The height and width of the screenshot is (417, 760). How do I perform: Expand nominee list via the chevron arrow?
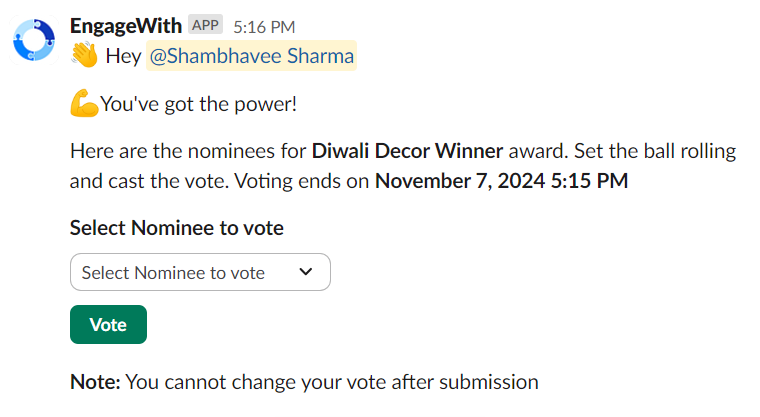click(x=306, y=272)
